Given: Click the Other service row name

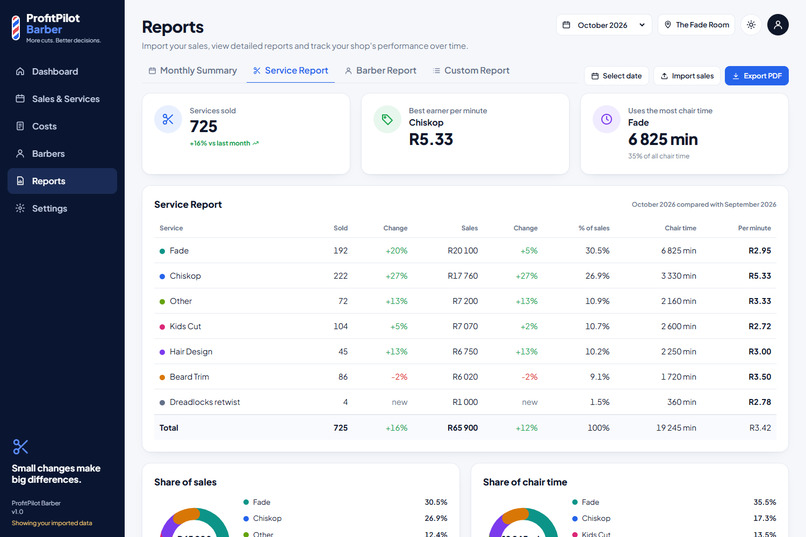Looking at the screenshot, I should coord(180,301).
